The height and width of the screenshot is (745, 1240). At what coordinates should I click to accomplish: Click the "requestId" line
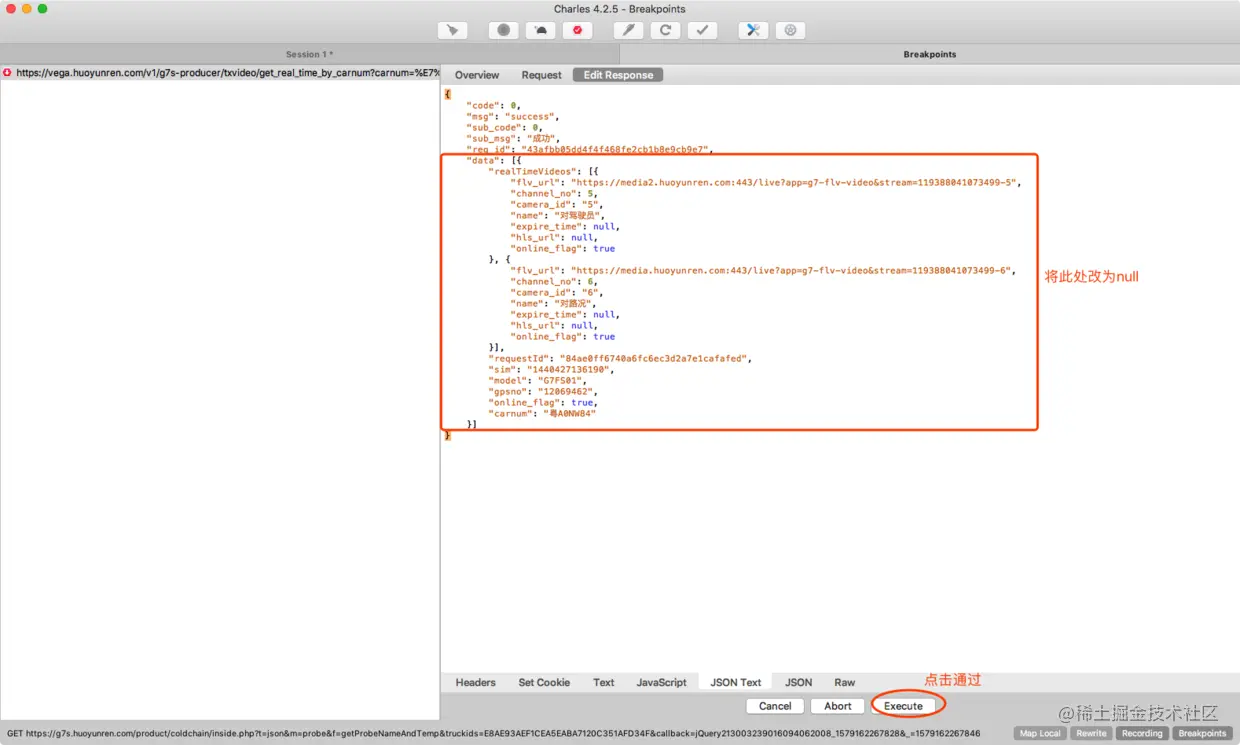619,358
